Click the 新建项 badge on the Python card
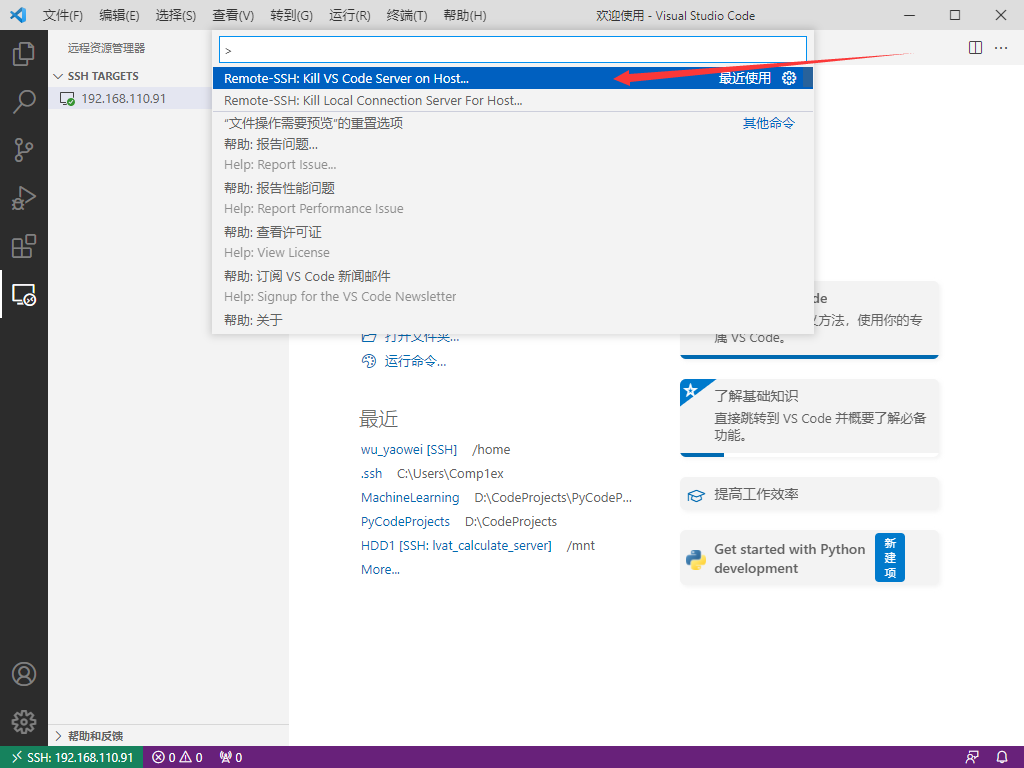The image size is (1024, 768). tap(889, 558)
